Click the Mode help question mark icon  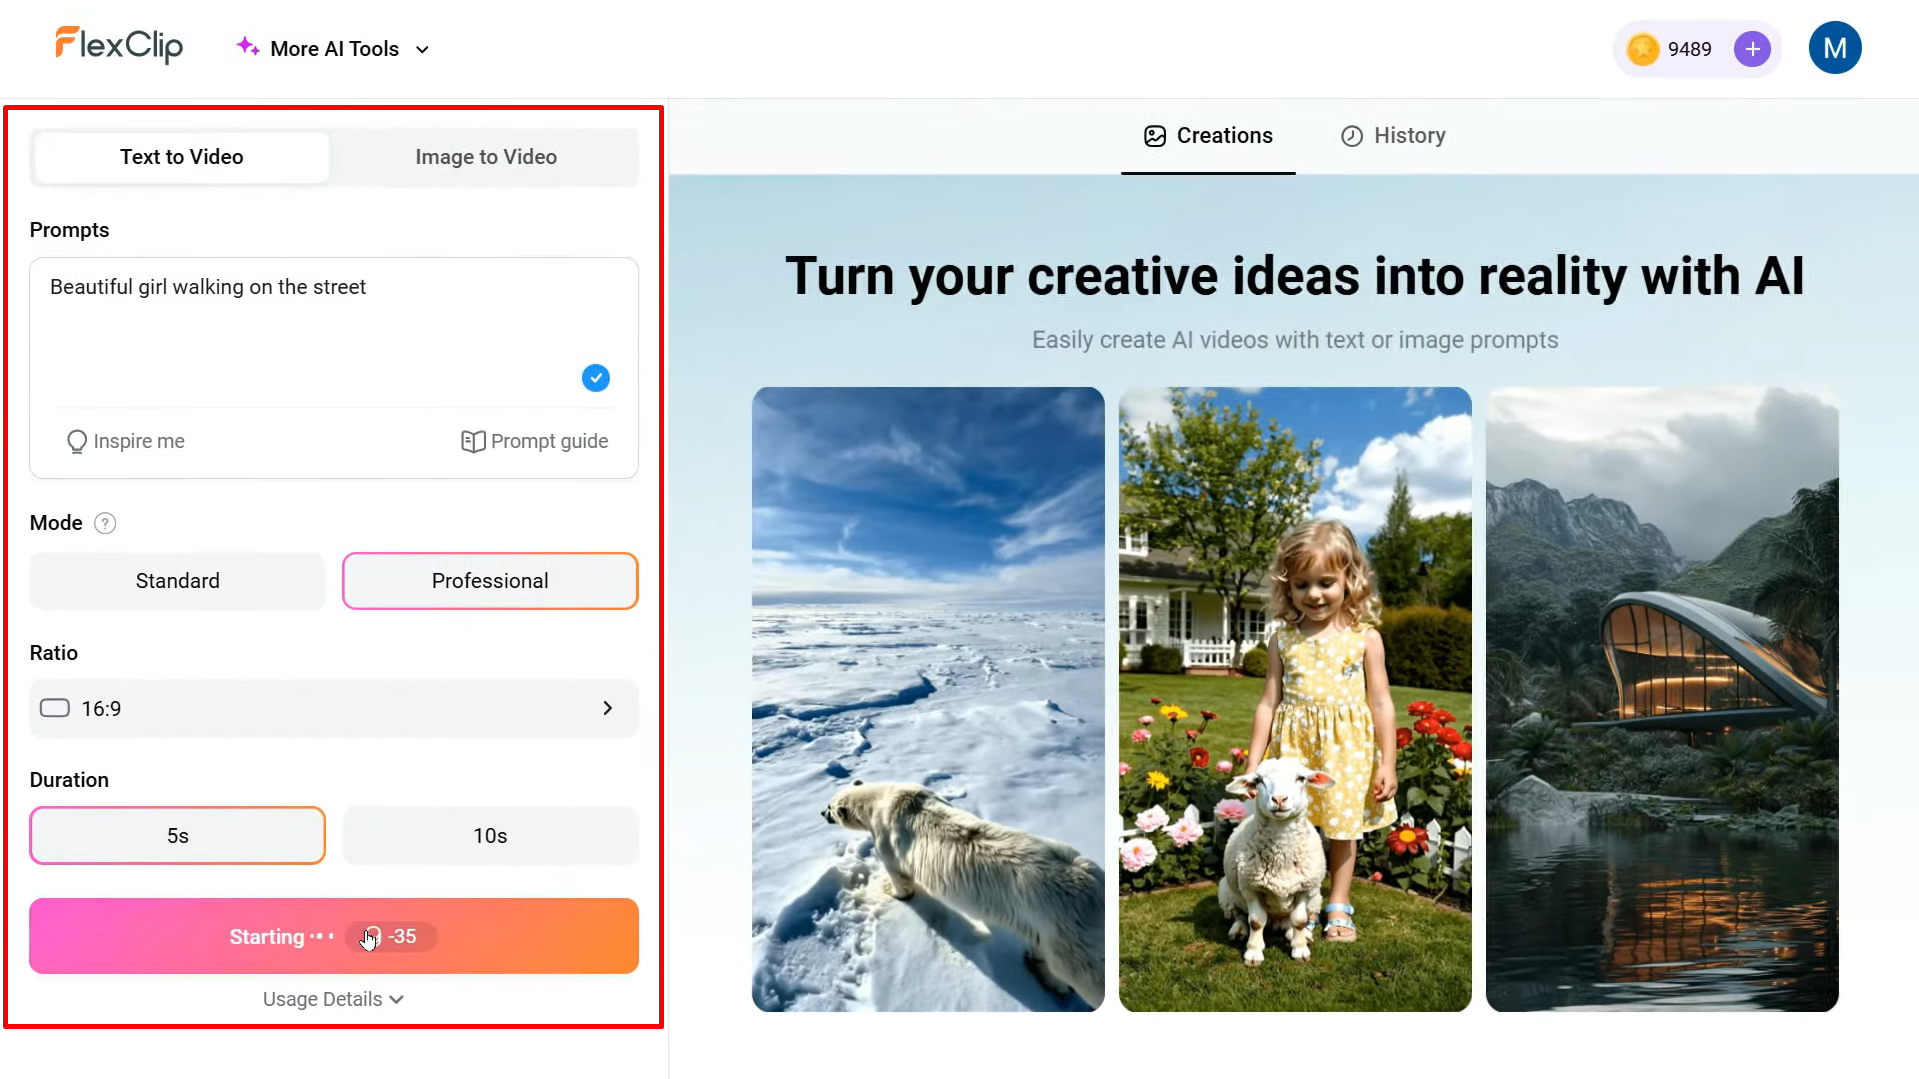(104, 522)
